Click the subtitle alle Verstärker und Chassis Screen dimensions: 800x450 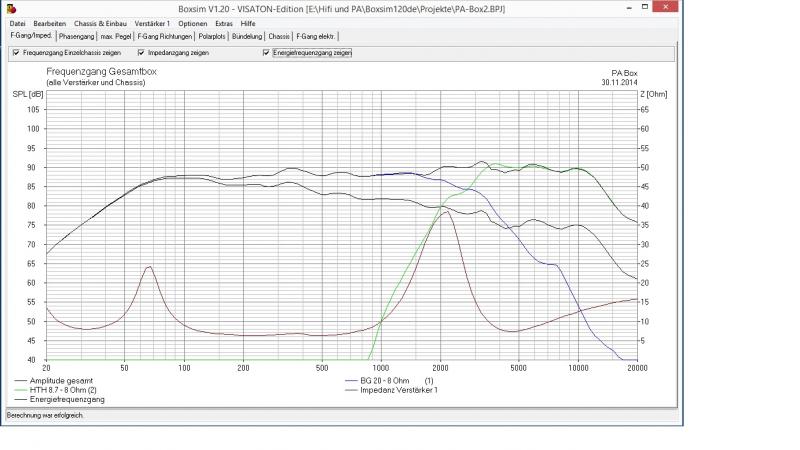coord(96,82)
